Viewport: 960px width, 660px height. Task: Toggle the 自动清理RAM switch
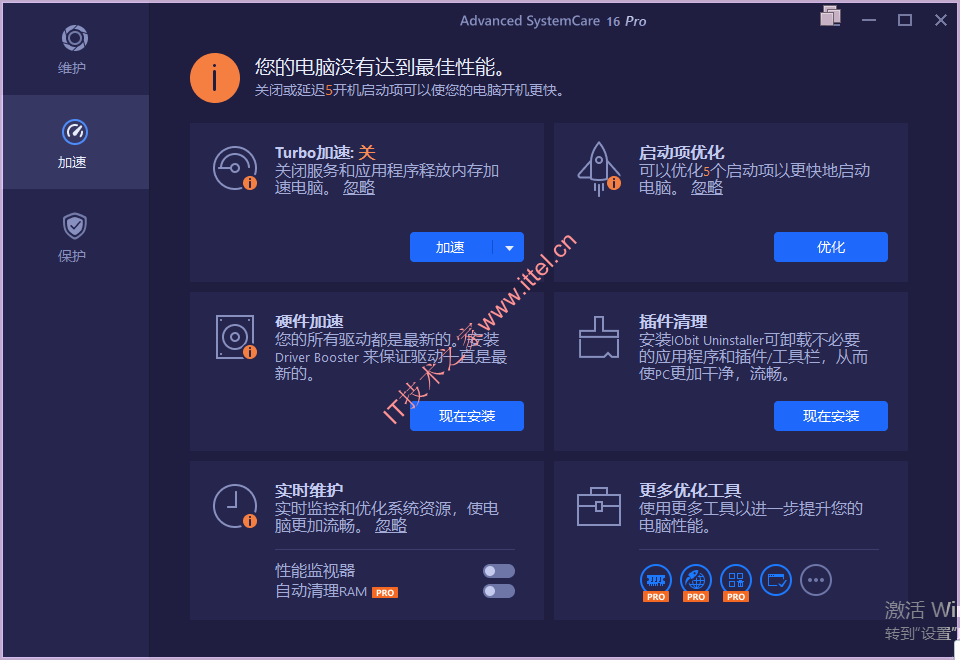point(498,591)
